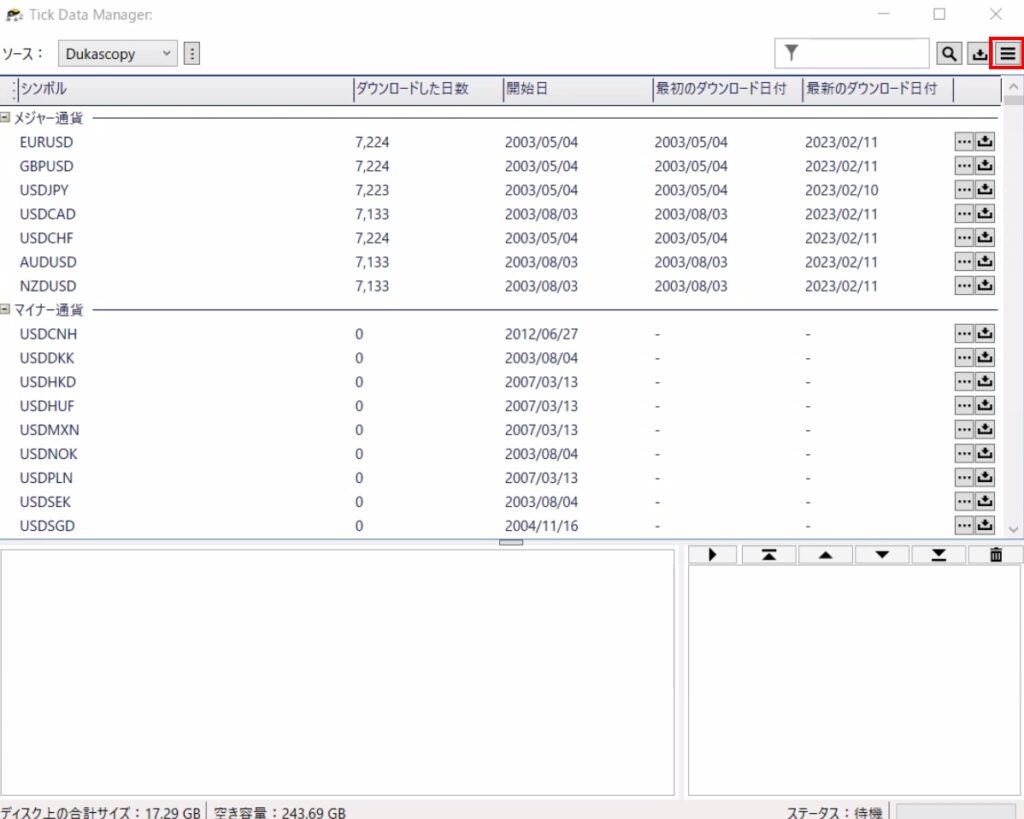Download USDSGD tick data

coord(985,525)
